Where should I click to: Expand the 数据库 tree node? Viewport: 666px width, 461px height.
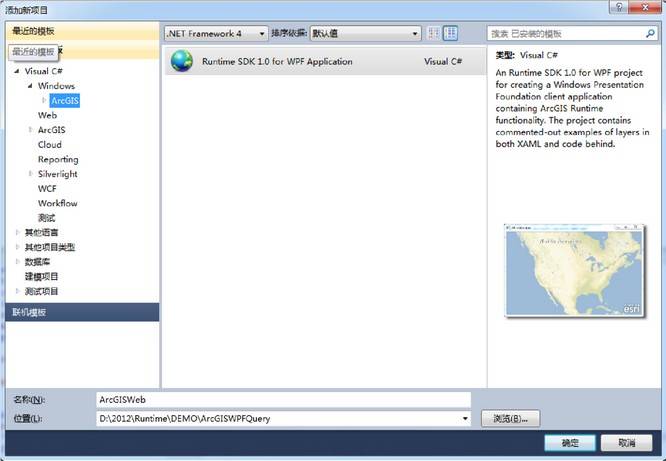pos(17,261)
